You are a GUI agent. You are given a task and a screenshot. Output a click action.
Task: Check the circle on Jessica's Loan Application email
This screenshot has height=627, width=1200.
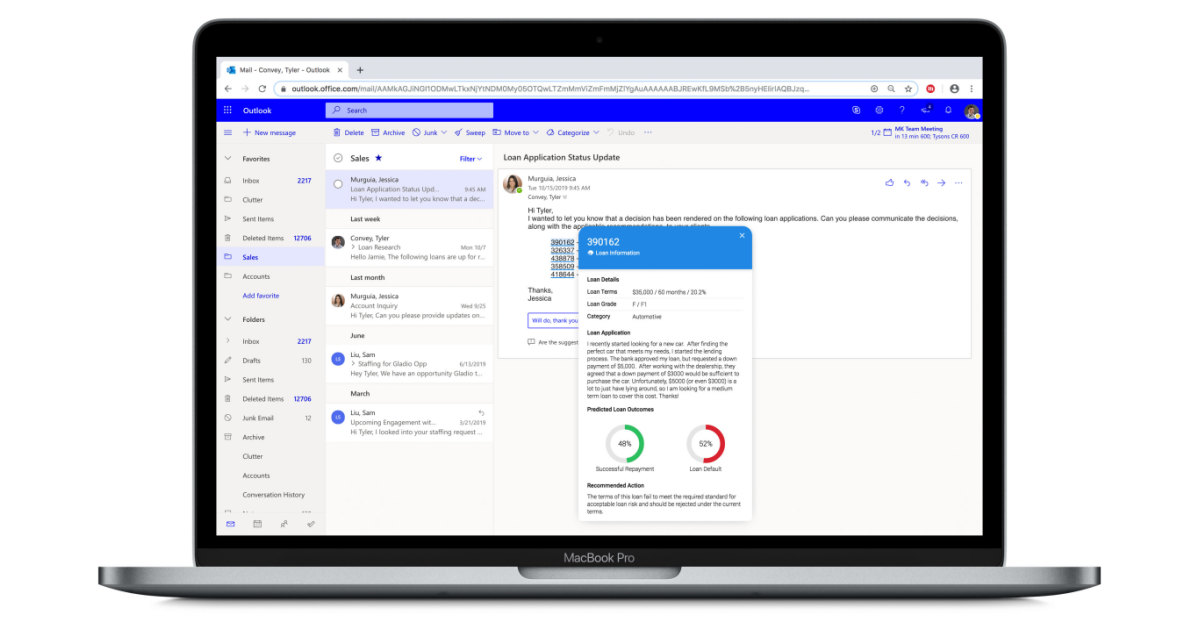coord(338,184)
